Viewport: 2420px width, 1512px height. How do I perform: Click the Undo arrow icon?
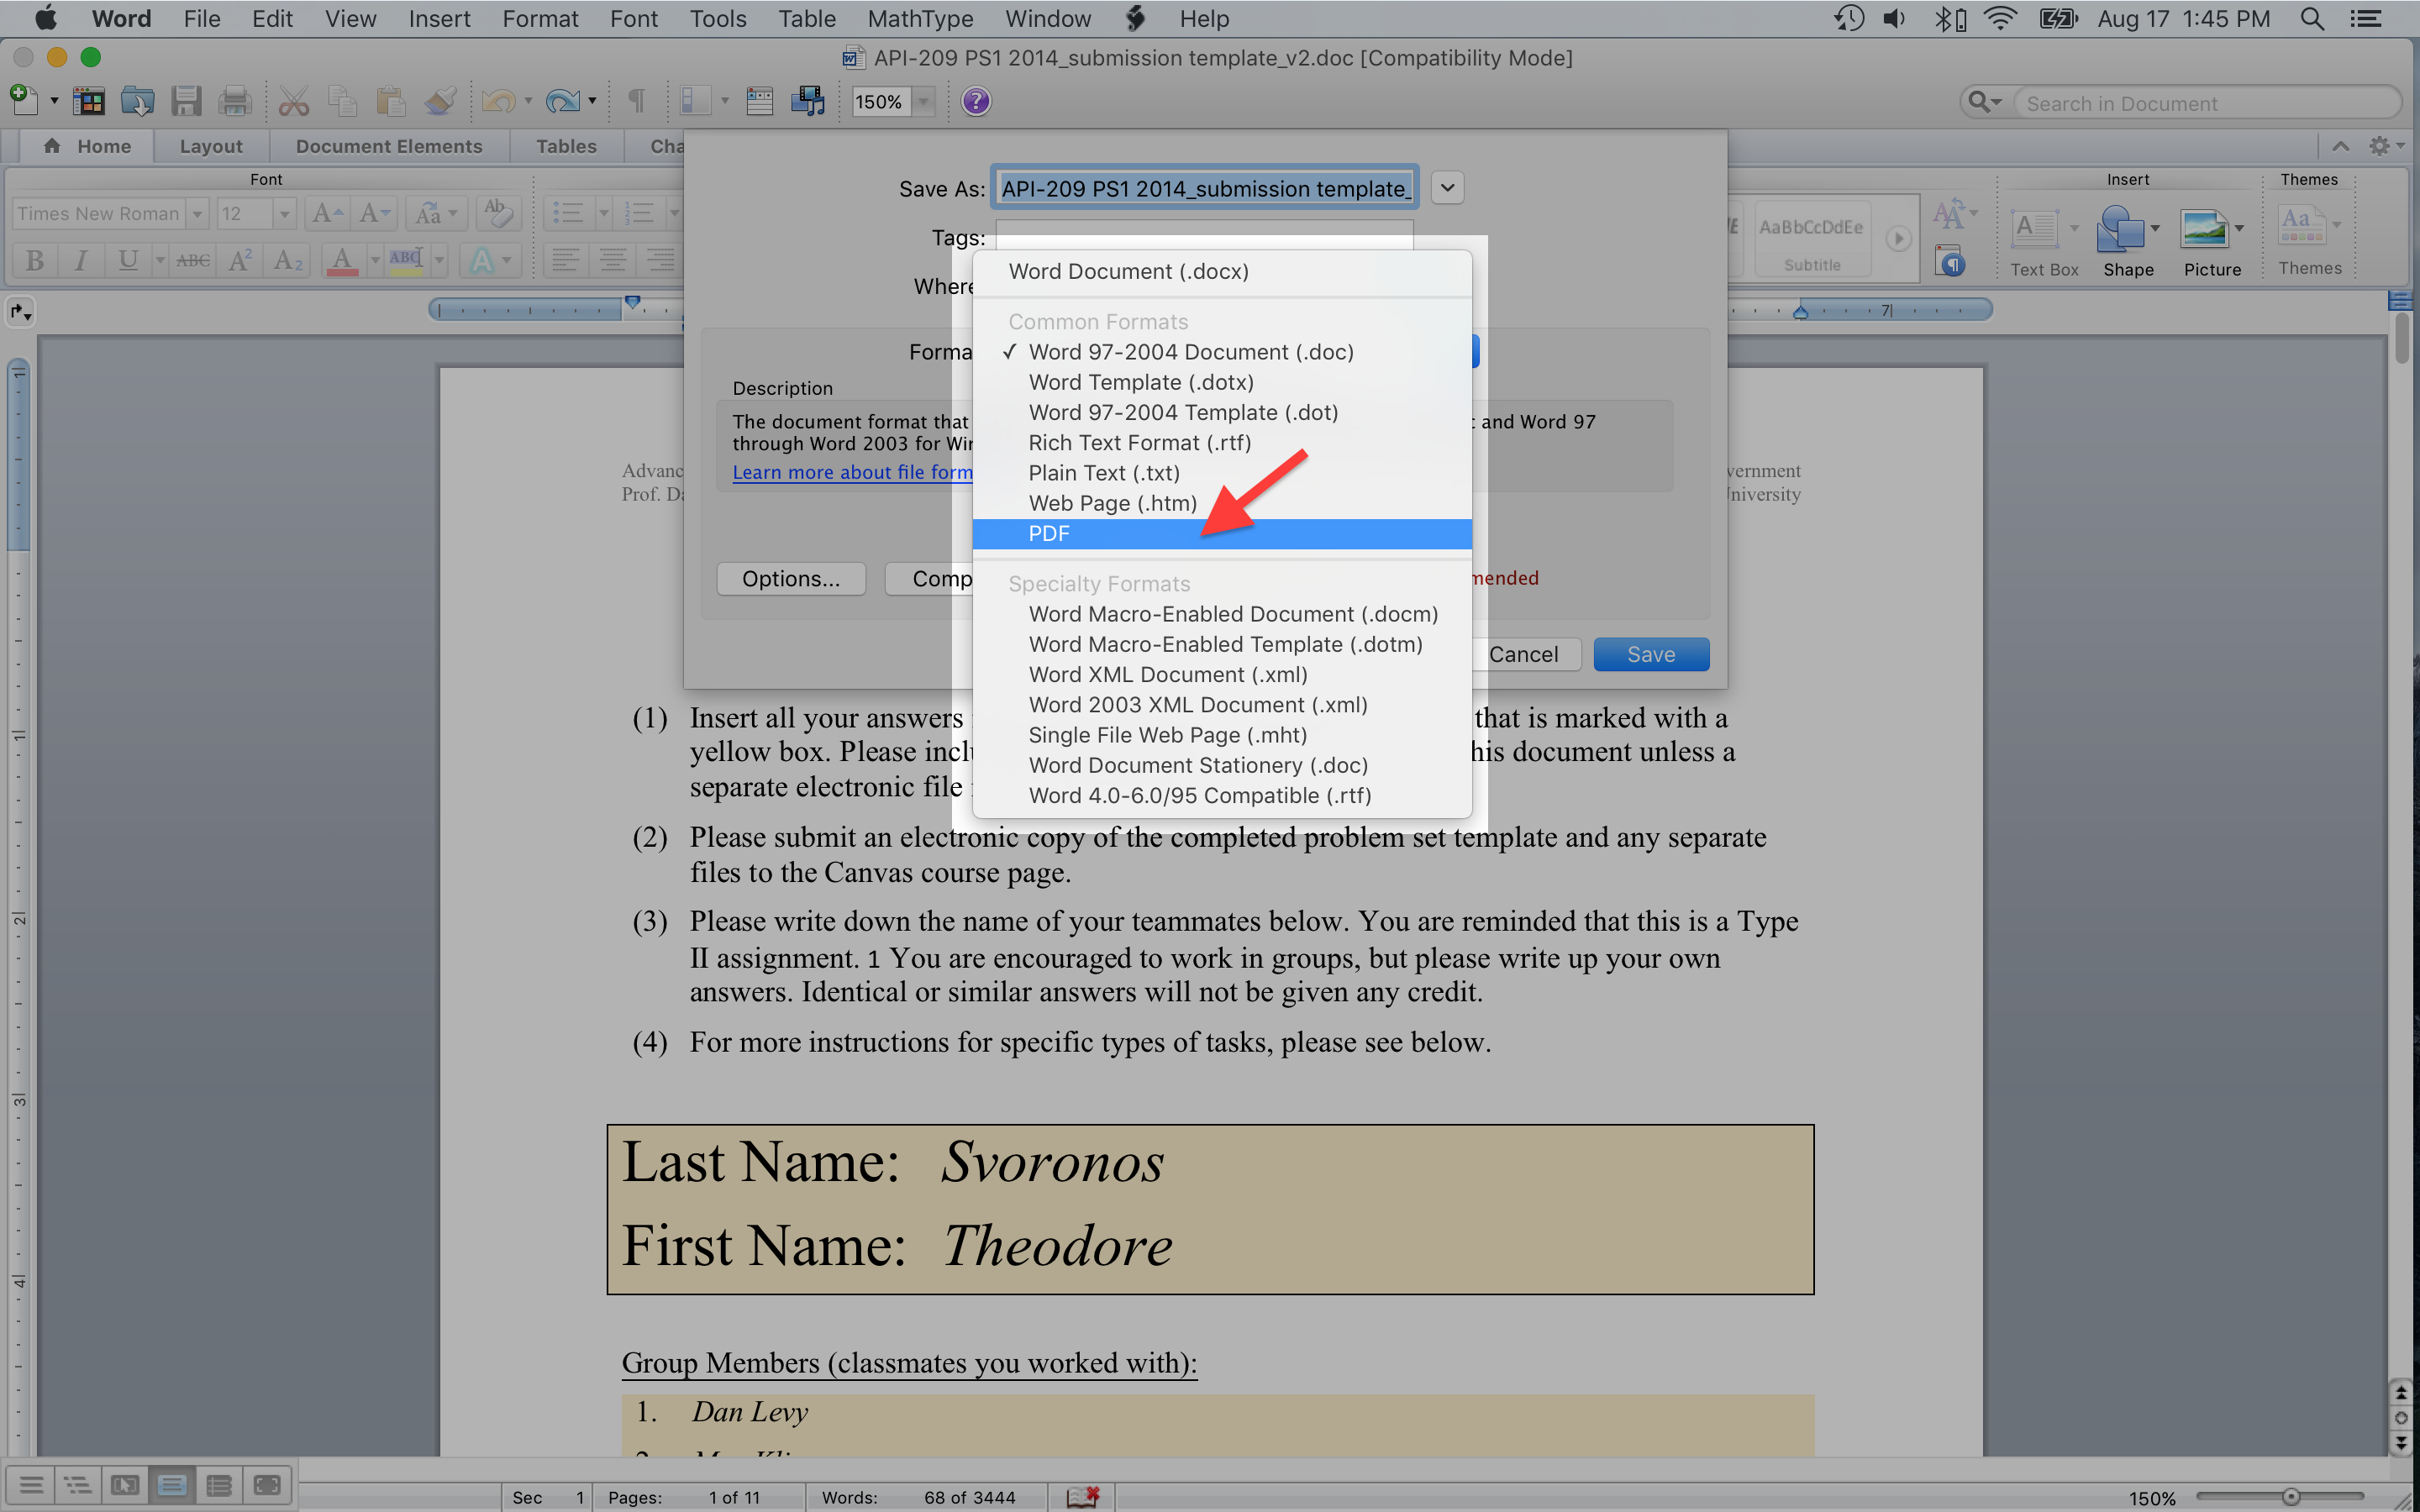499,101
